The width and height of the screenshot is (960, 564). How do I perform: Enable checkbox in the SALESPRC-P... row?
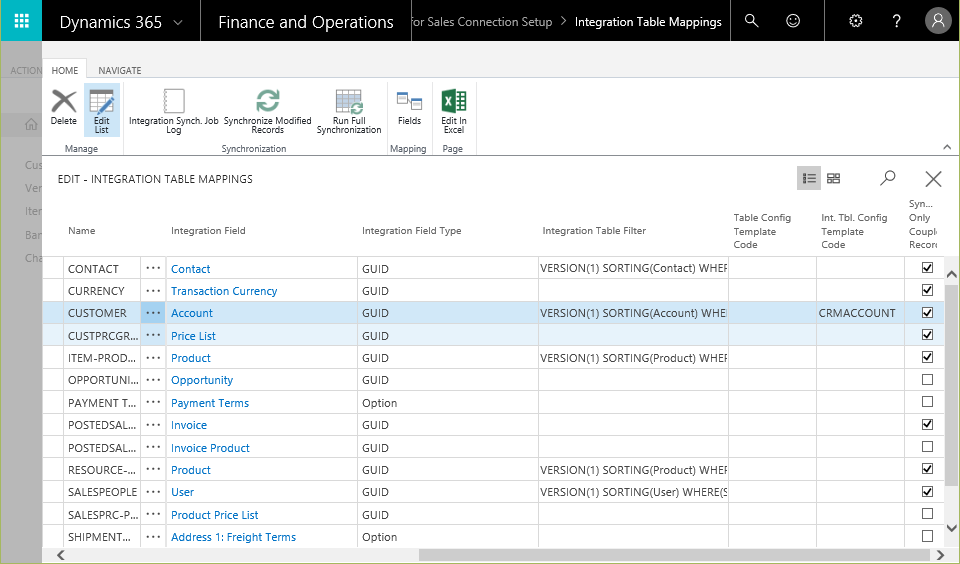928,513
